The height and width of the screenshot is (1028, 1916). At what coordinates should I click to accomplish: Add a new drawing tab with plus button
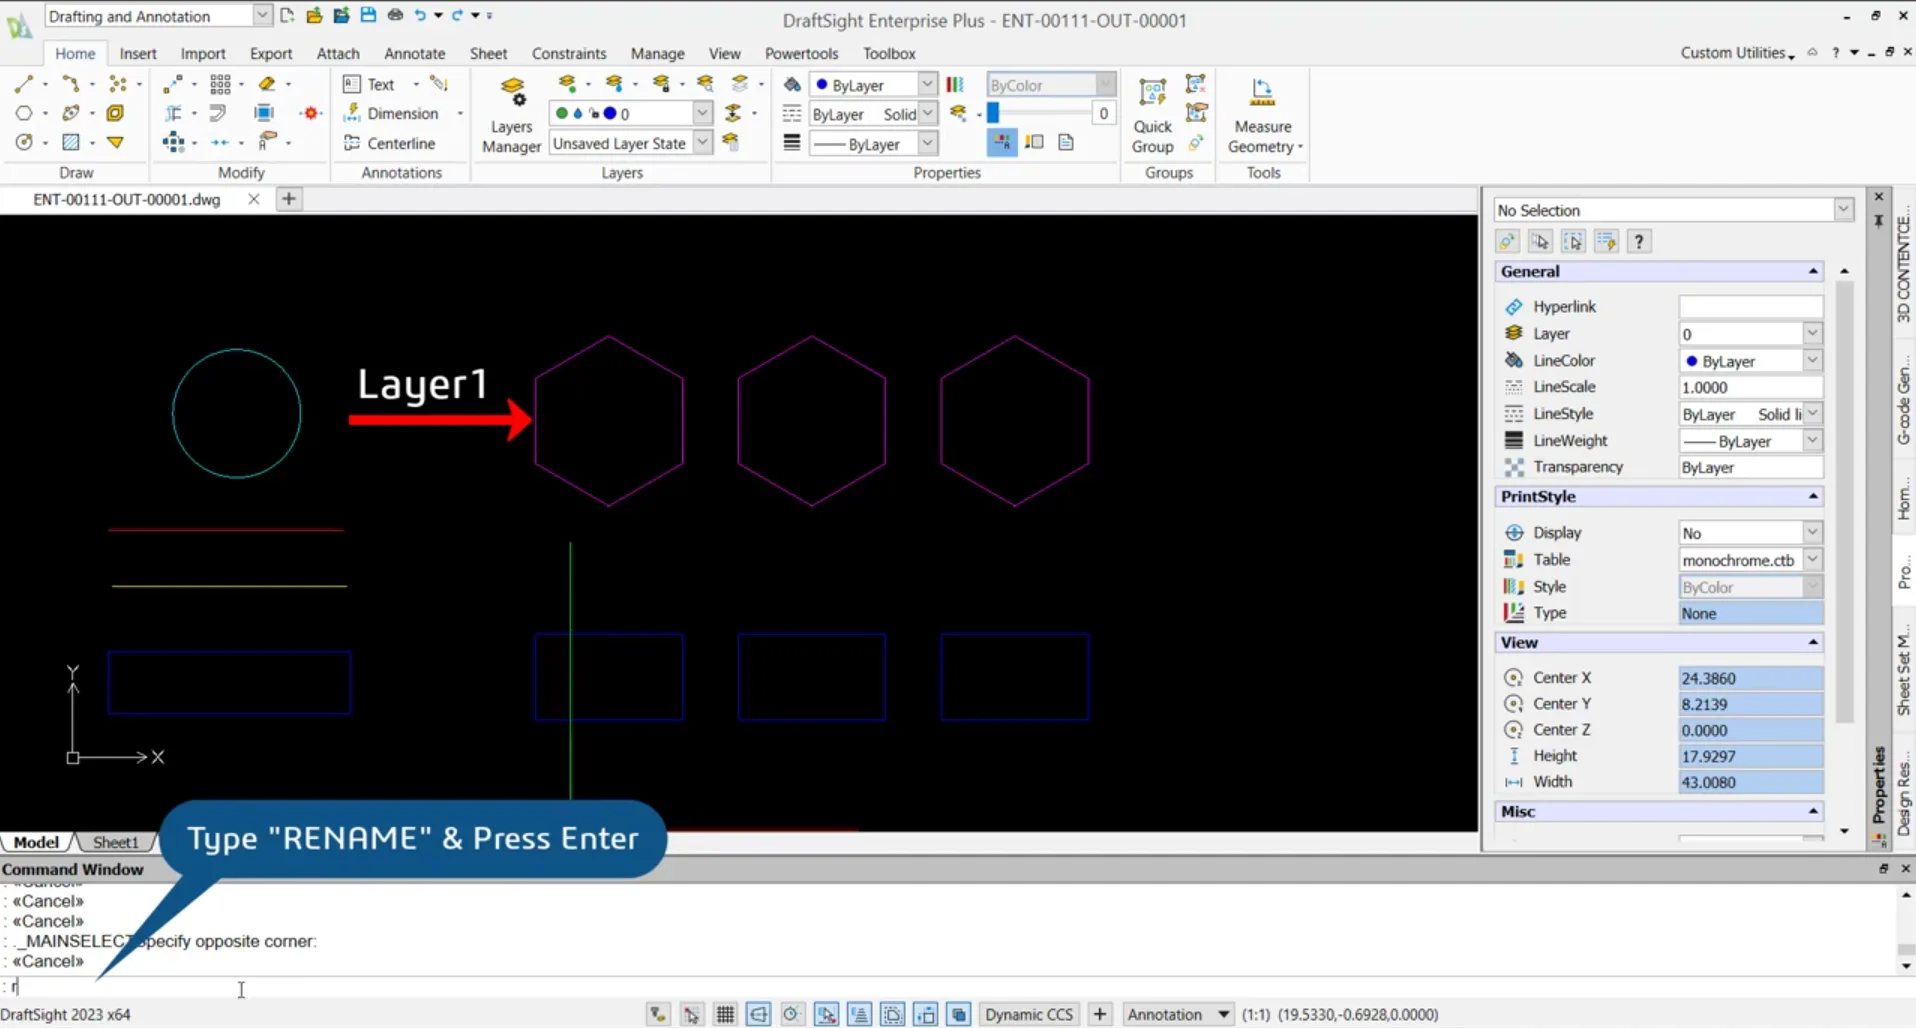tap(288, 199)
